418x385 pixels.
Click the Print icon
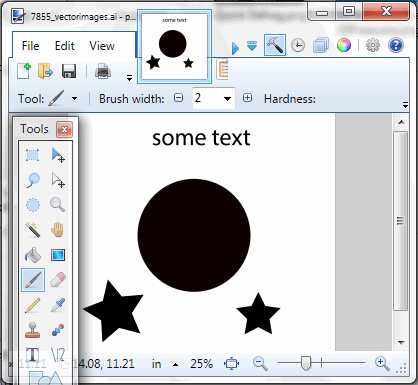click(103, 71)
